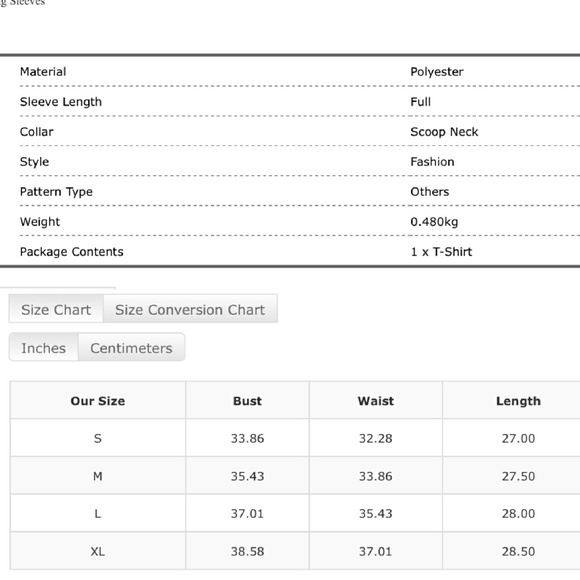Image resolution: width=580 pixels, height=580 pixels.
Task: Click the Polyester material value
Action: tap(437, 72)
